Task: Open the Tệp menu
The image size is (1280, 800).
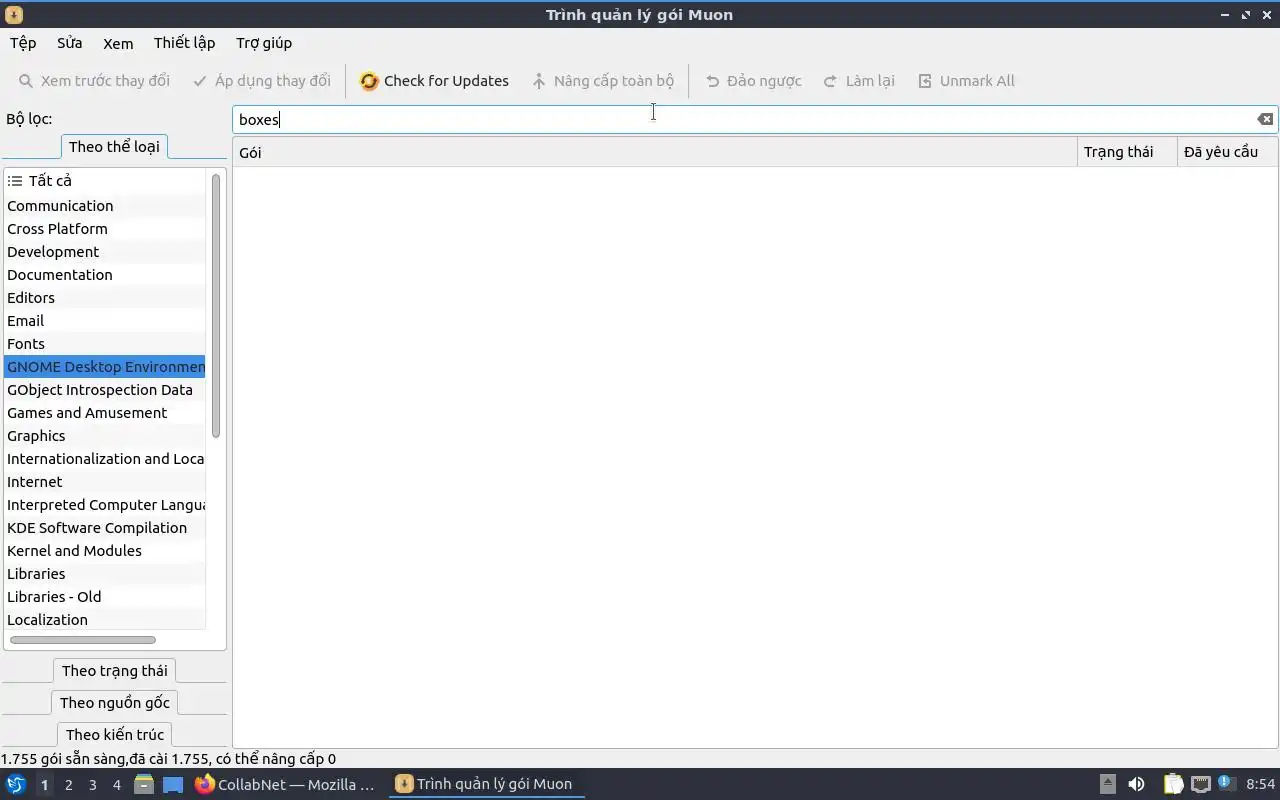Action: [23, 43]
